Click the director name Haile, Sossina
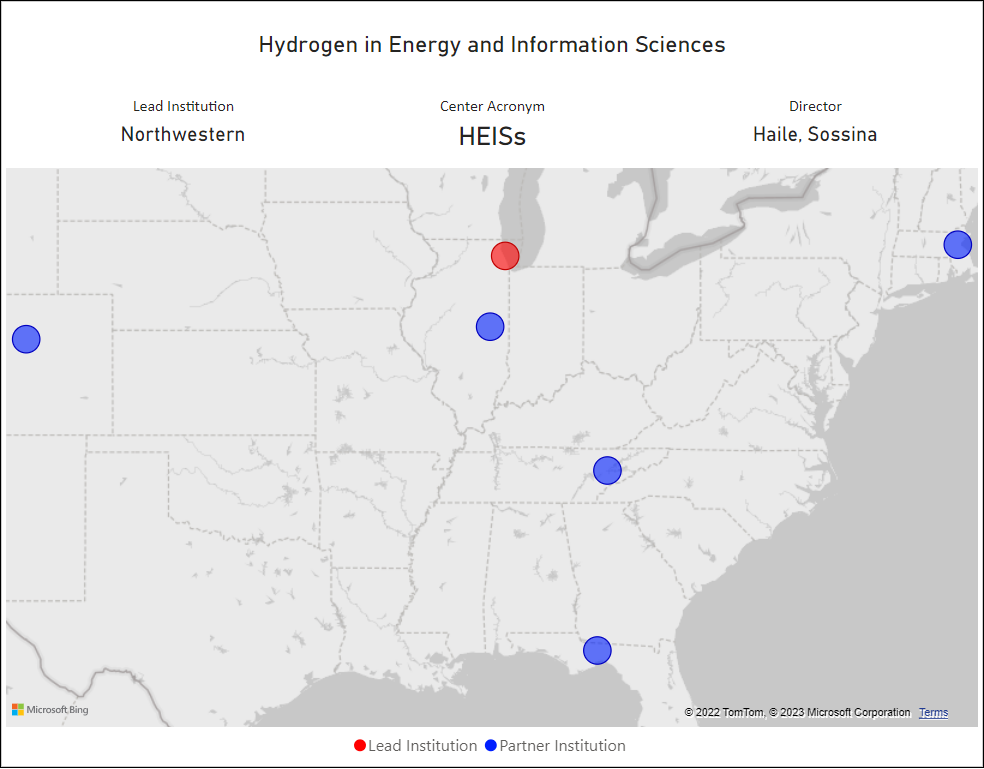Viewport: 984px width, 769px height. click(815, 134)
